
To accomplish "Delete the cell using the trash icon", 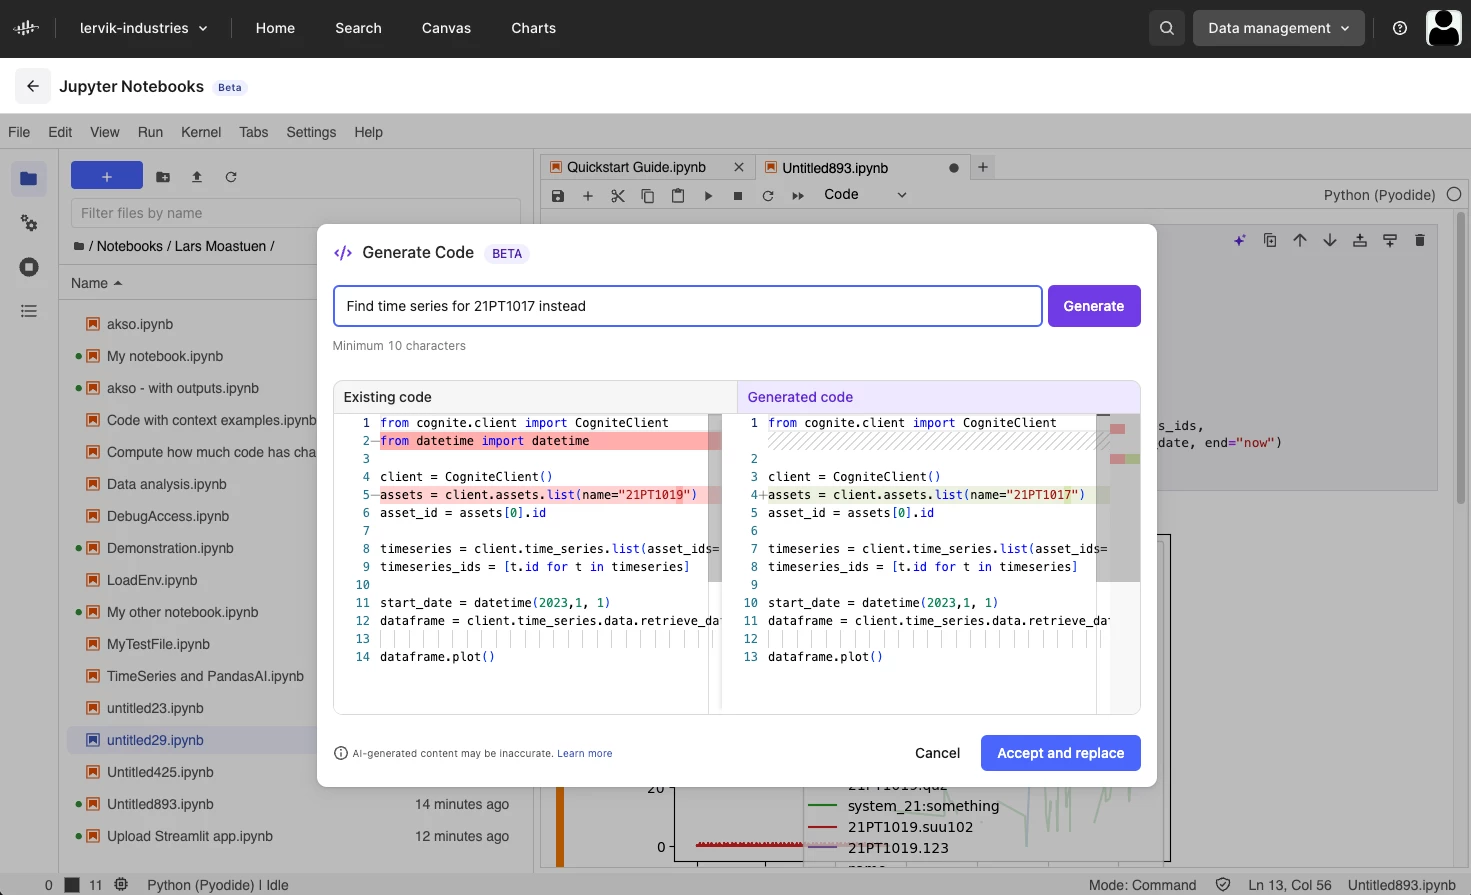I will coord(1420,240).
